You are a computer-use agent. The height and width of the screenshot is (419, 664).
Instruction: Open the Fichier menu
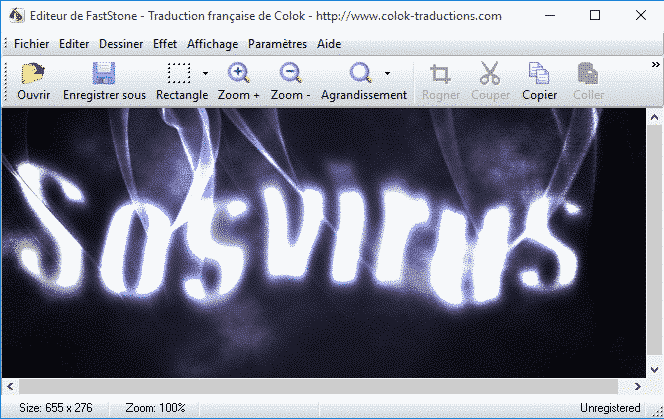(x=32, y=44)
